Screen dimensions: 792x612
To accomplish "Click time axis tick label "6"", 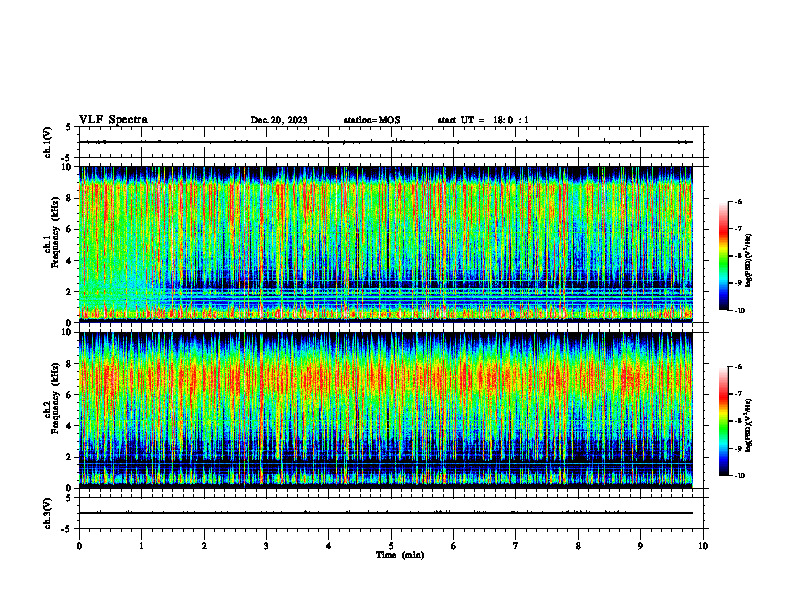I will (x=454, y=546).
